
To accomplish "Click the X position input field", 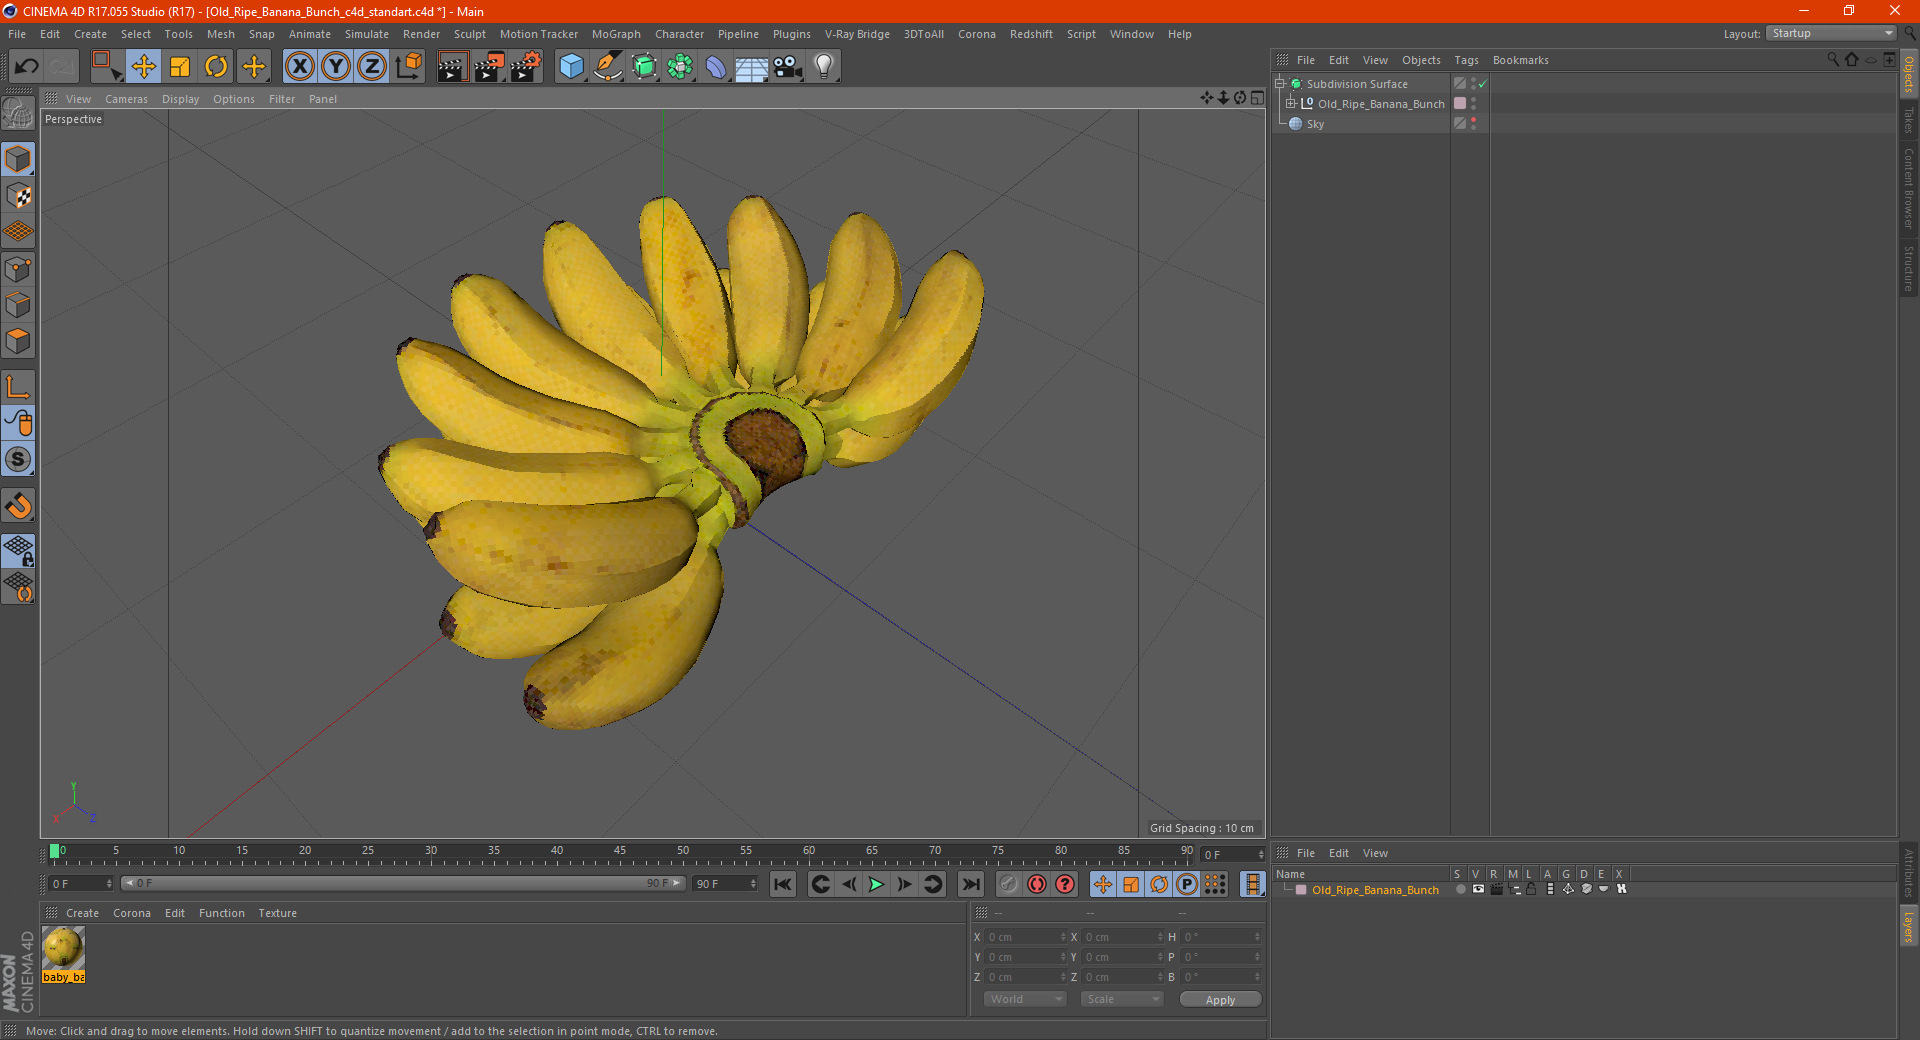I will (1025, 937).
